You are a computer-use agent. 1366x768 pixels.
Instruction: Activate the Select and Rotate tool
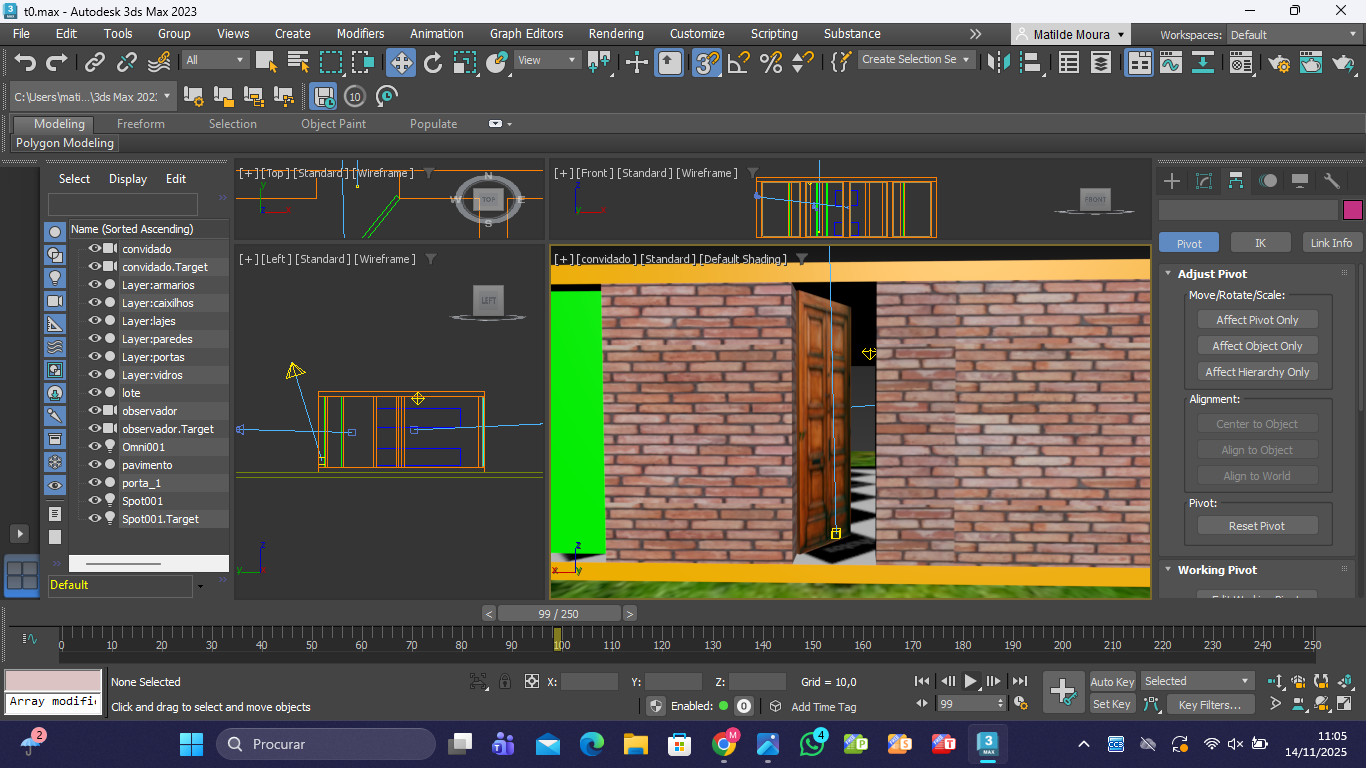pyautogui.click(x=432, y=63)
